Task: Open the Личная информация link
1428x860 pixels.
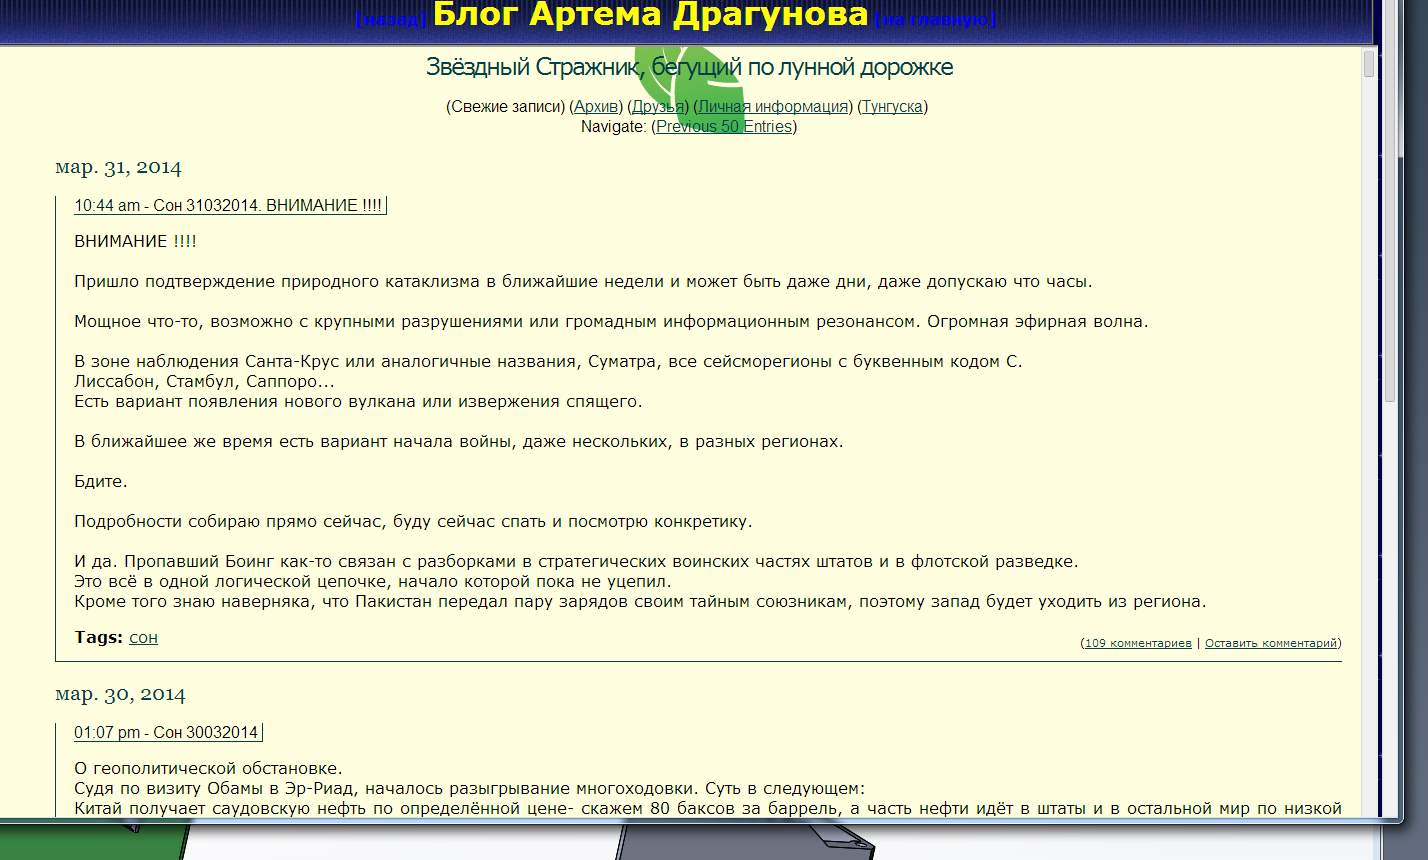Action: [x=773, y=106]
